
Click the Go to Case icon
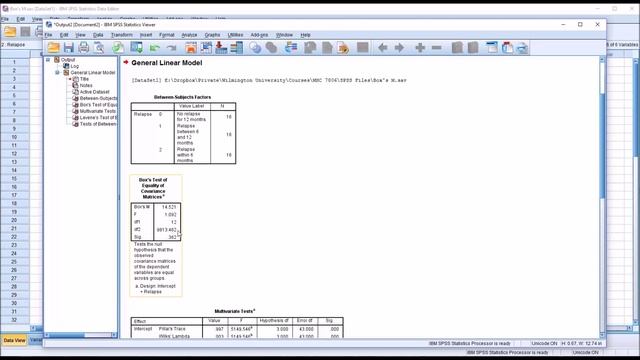pos(206,48)
